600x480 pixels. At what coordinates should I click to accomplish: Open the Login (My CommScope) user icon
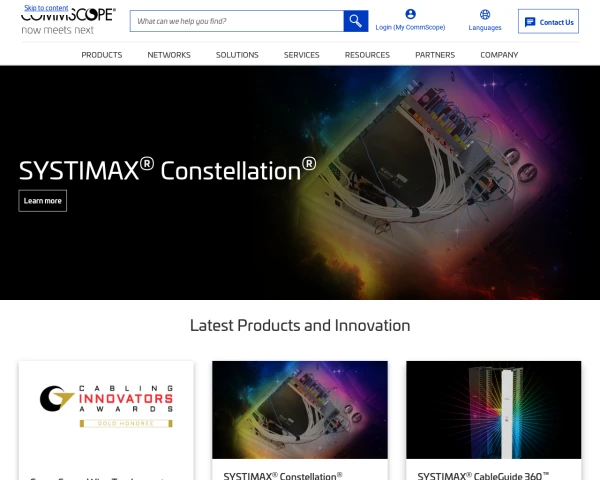(x=410, y=14)
